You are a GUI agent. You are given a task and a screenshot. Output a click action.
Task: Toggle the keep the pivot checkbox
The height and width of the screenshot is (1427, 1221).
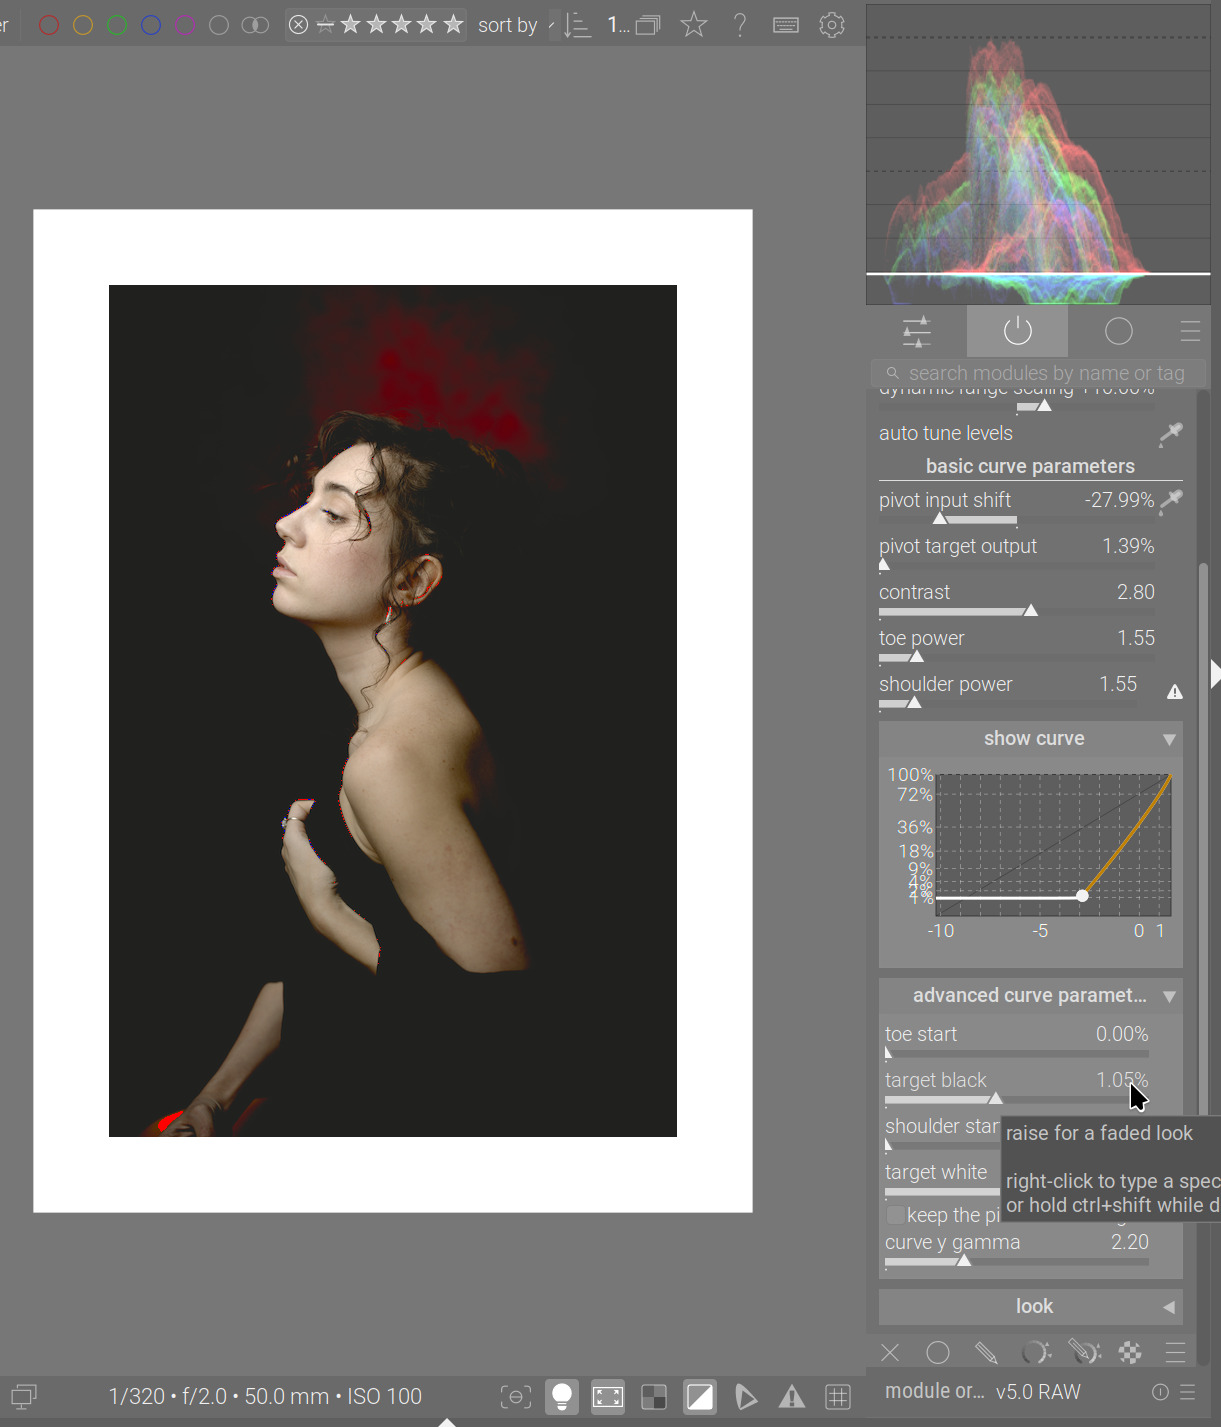[895, 1215]
